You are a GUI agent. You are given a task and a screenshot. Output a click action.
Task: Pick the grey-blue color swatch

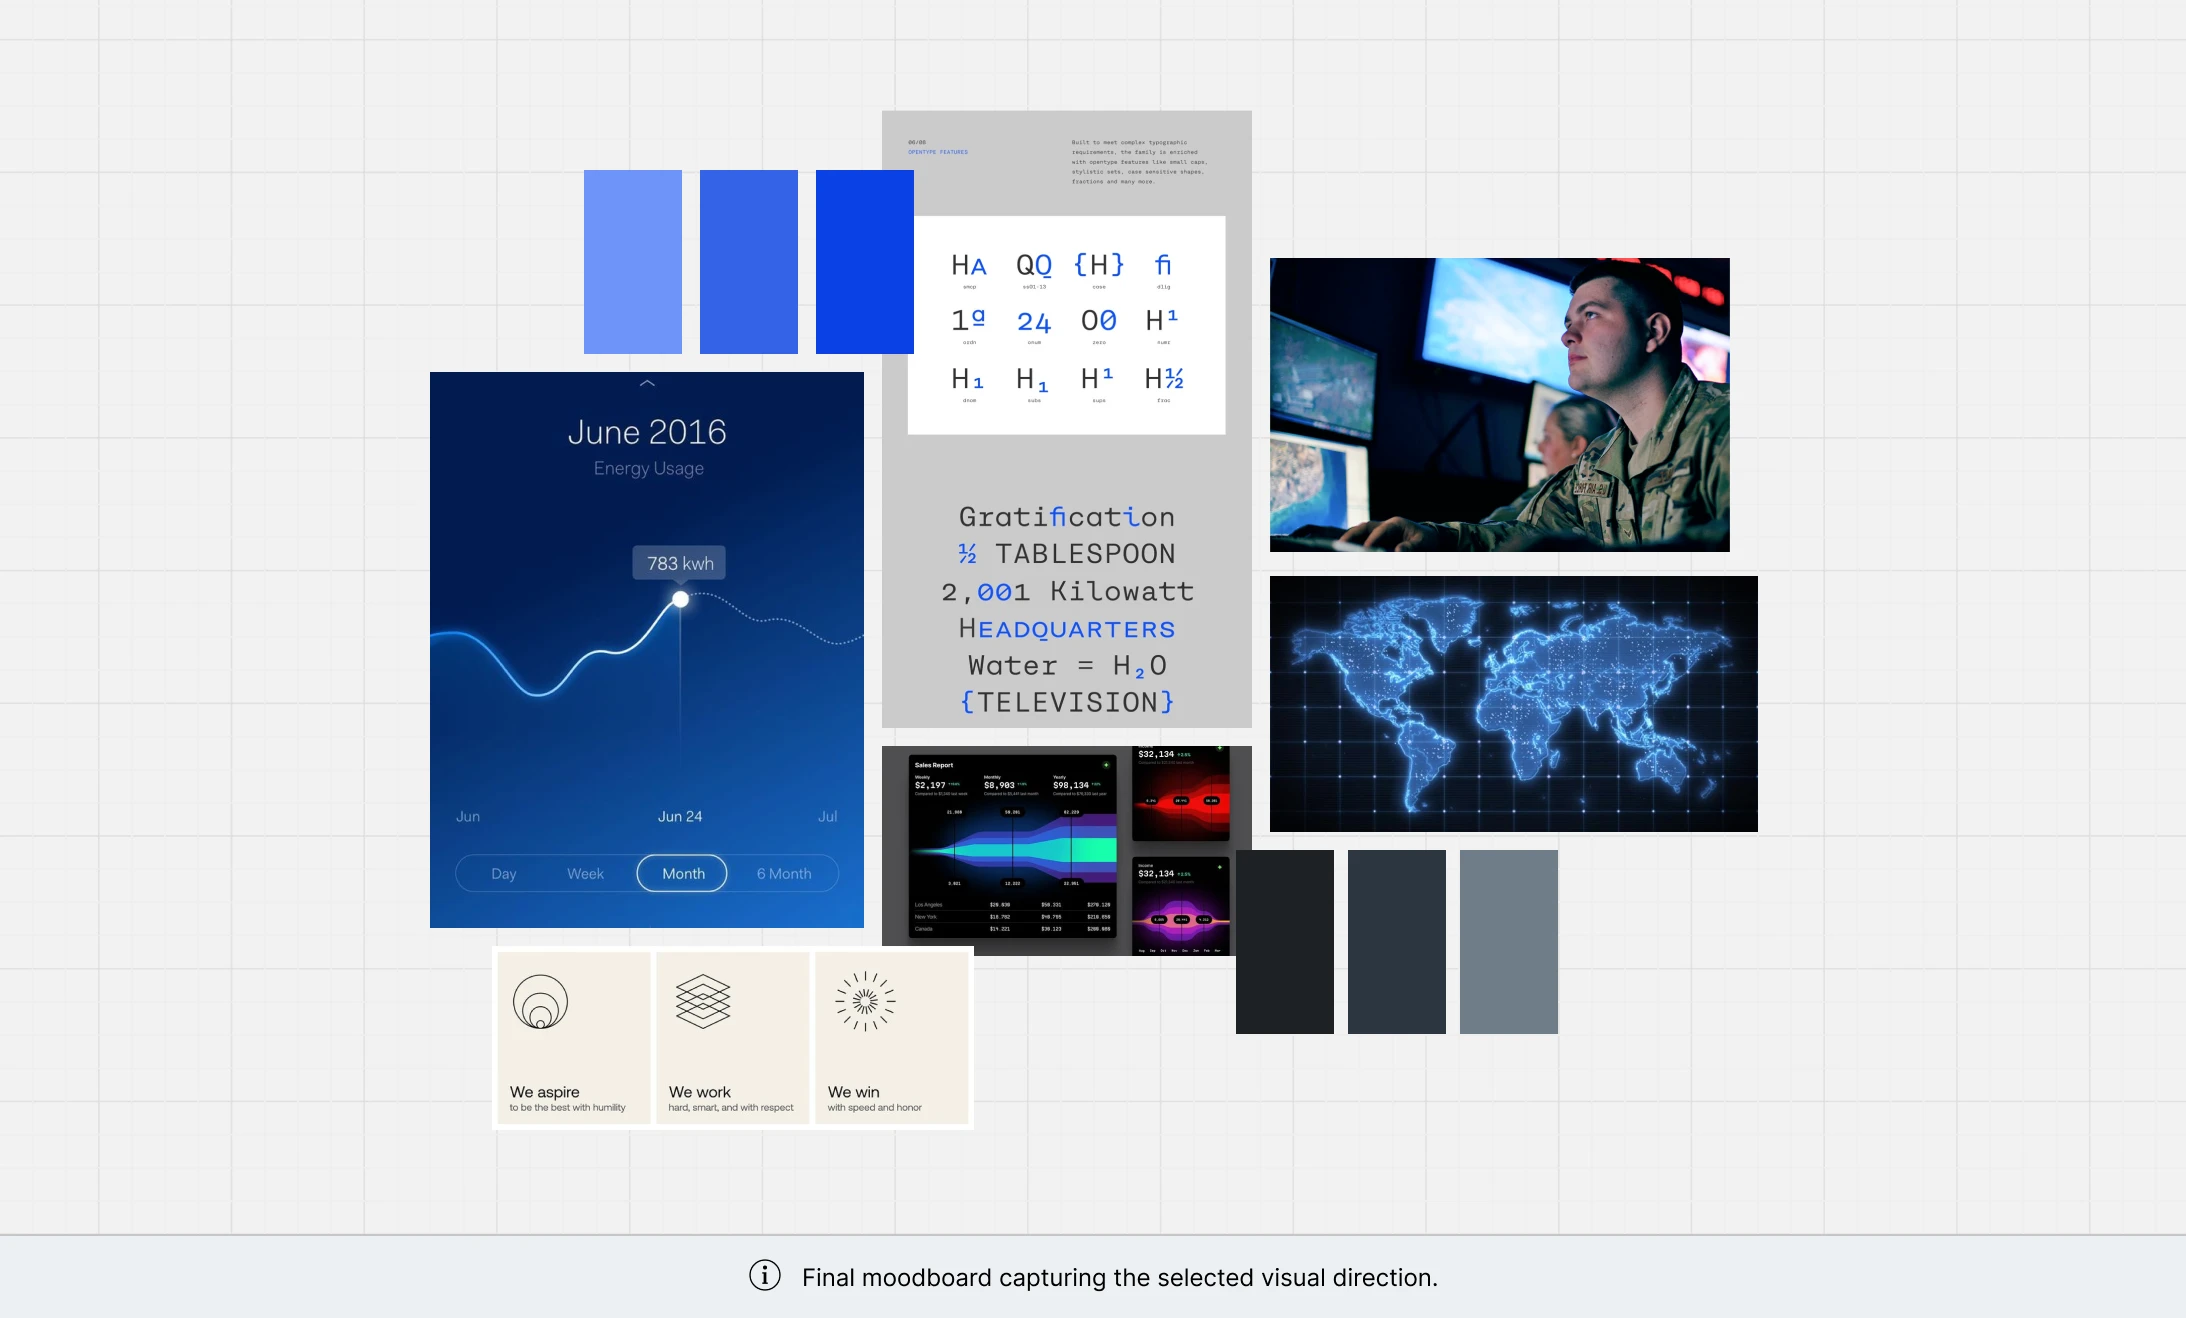[1509, 942]
